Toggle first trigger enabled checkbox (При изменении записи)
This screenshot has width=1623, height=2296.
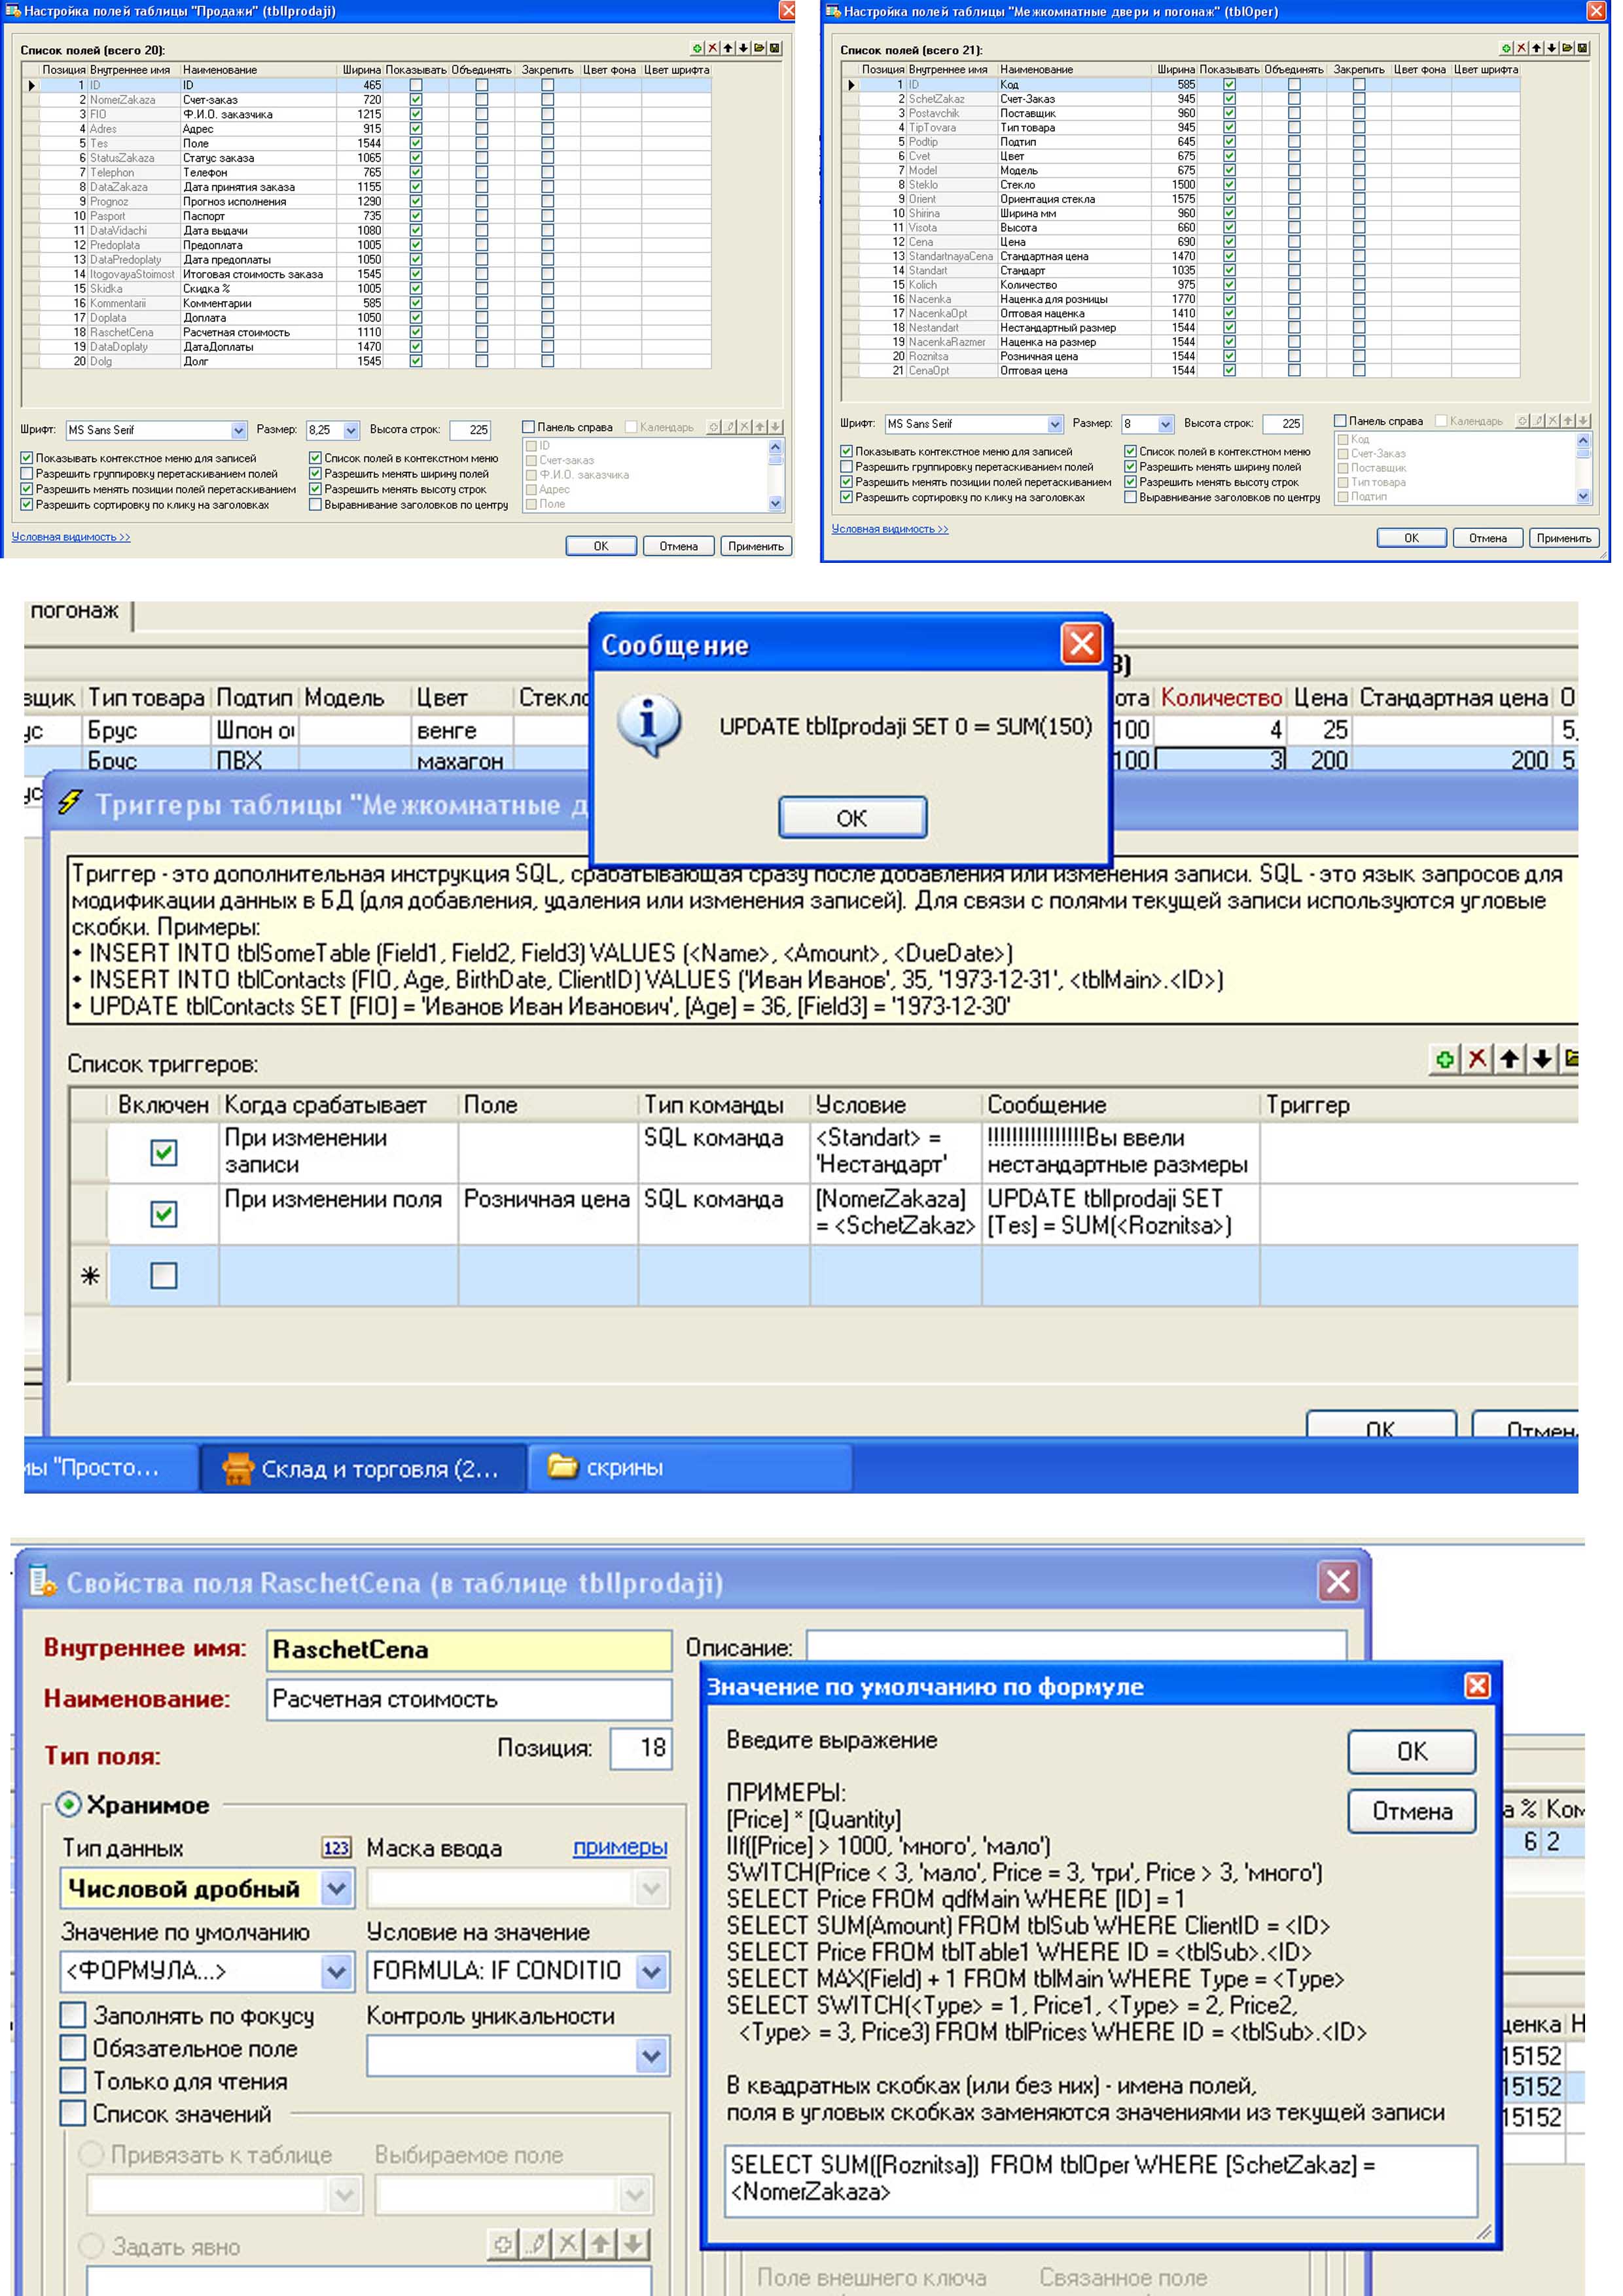(x=164, y=1152)
